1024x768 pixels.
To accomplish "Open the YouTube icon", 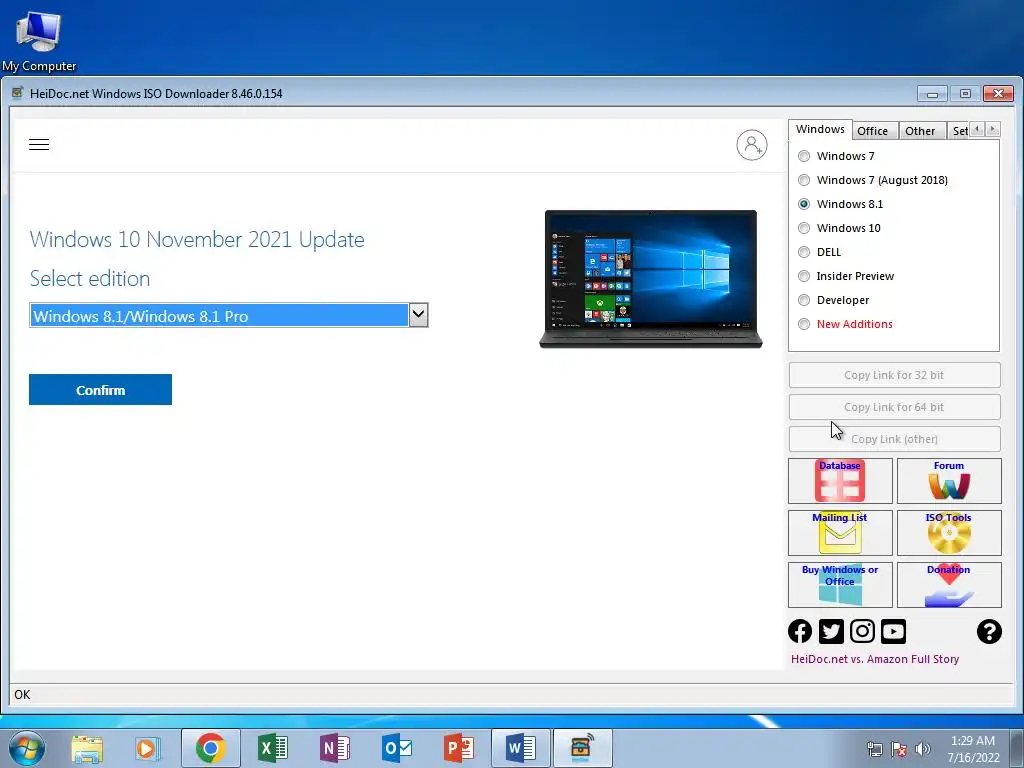I will [x=893, y=632].
